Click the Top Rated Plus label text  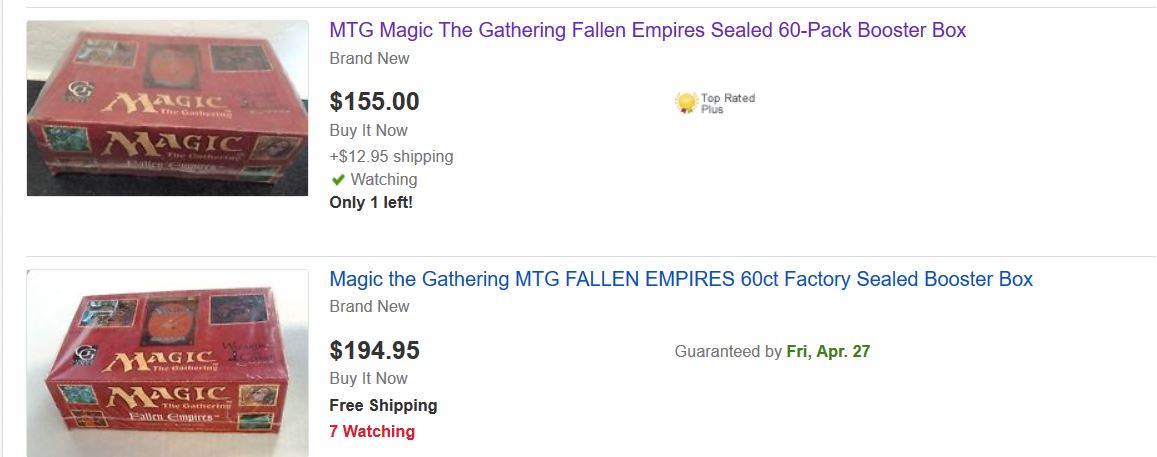click(727, 103)
